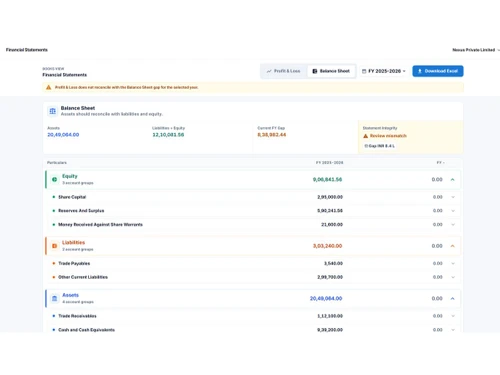Click the balance scale icon beside Balance Sheet heading
The width and height of the screenshot is (500, 375).
pos(53,111)
